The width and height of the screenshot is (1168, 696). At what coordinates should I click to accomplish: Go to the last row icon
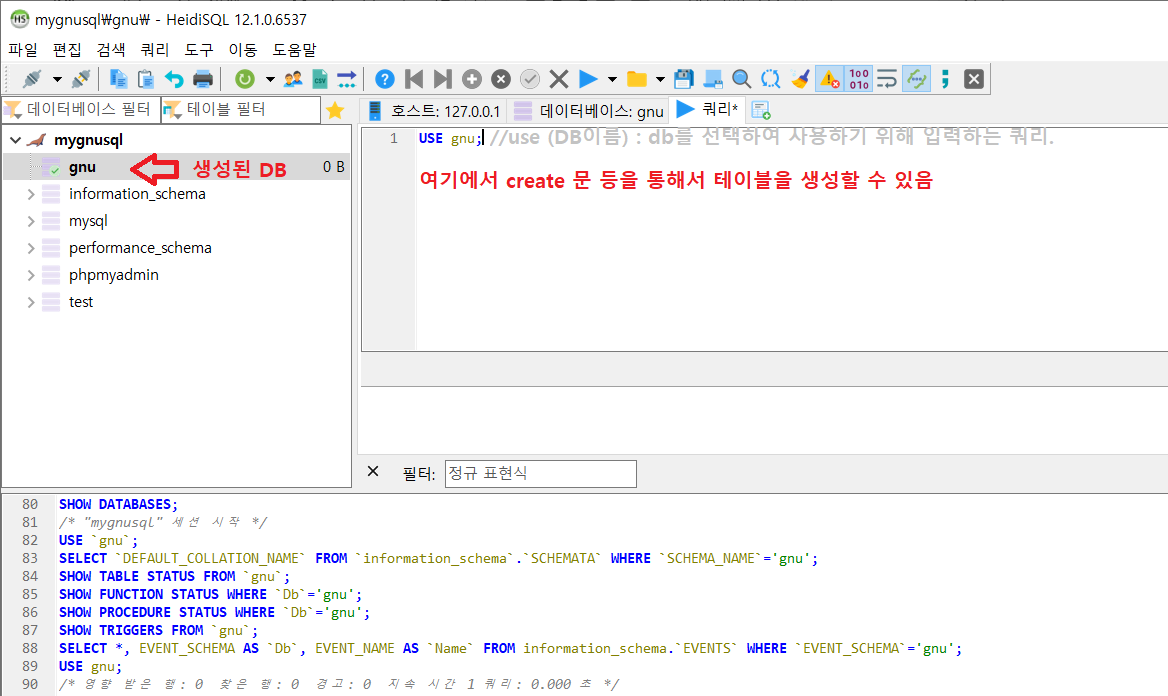pyautogui.click(x=442, y=79)
